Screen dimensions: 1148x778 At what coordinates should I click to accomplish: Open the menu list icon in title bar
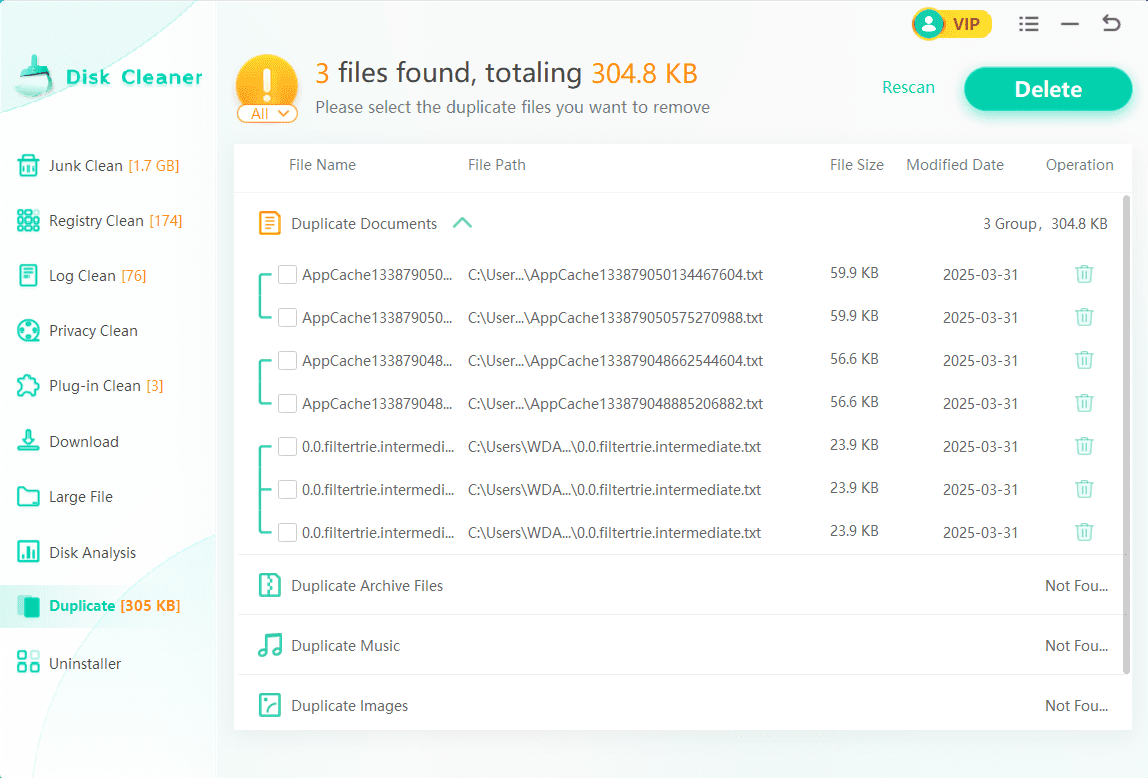pyautogui.click(x=1028, y=24)
